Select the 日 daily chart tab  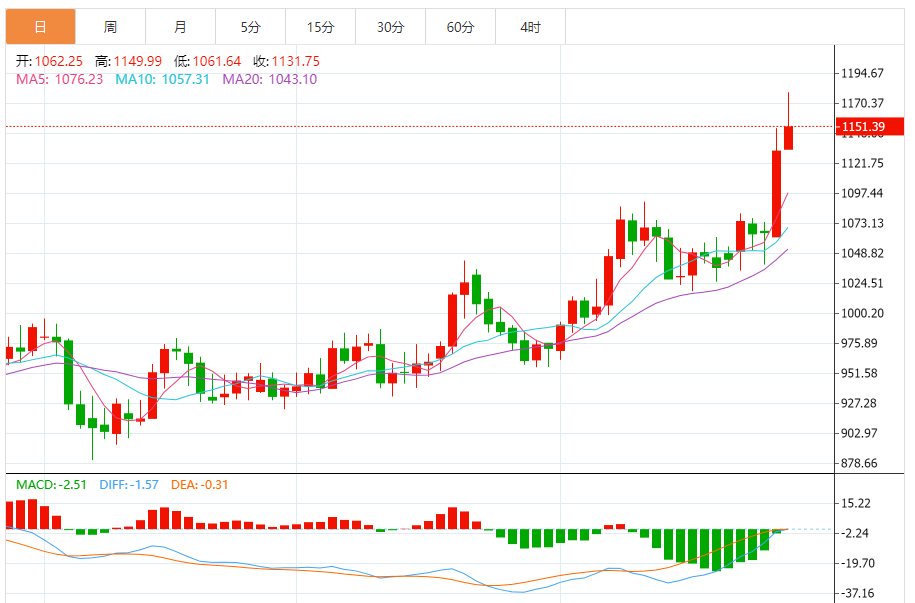[40, 27]
